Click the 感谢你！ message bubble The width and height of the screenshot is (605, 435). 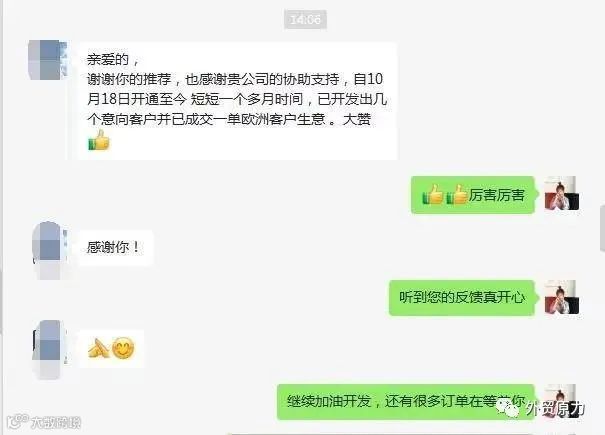[116, 247]
